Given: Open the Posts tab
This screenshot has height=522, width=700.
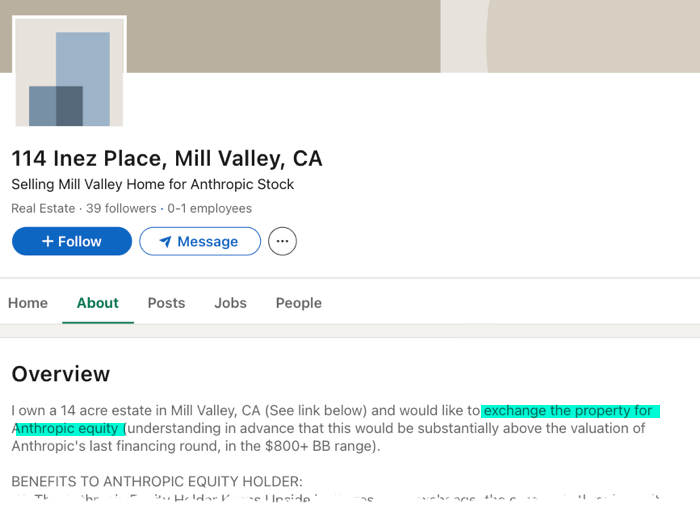Looking at the screenshot, I should click(166, 303).
